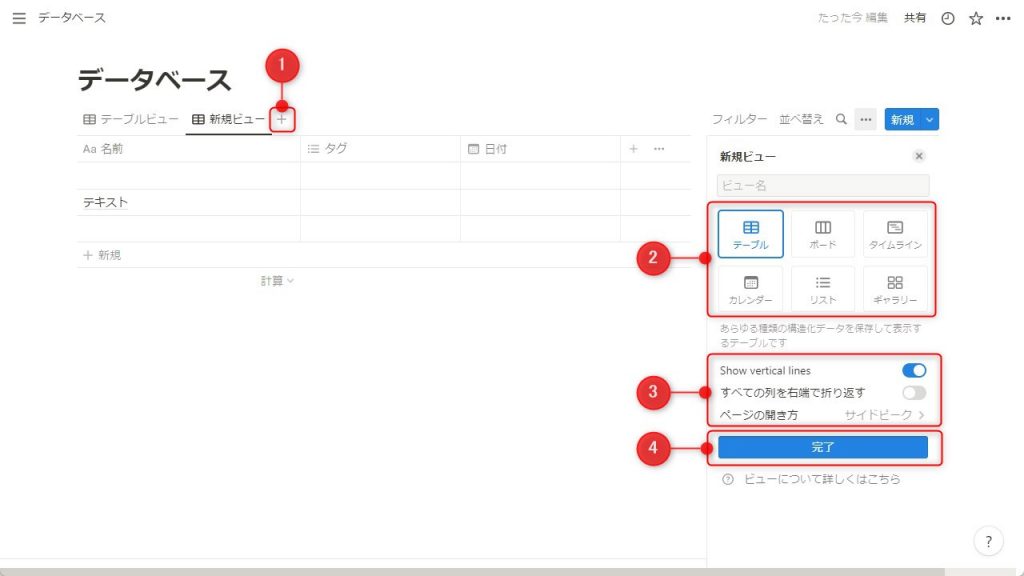Image resolution: width=1024 pixels, height=576 pixels.
Task: Click the 完了 button
Action: coord(823,447)
